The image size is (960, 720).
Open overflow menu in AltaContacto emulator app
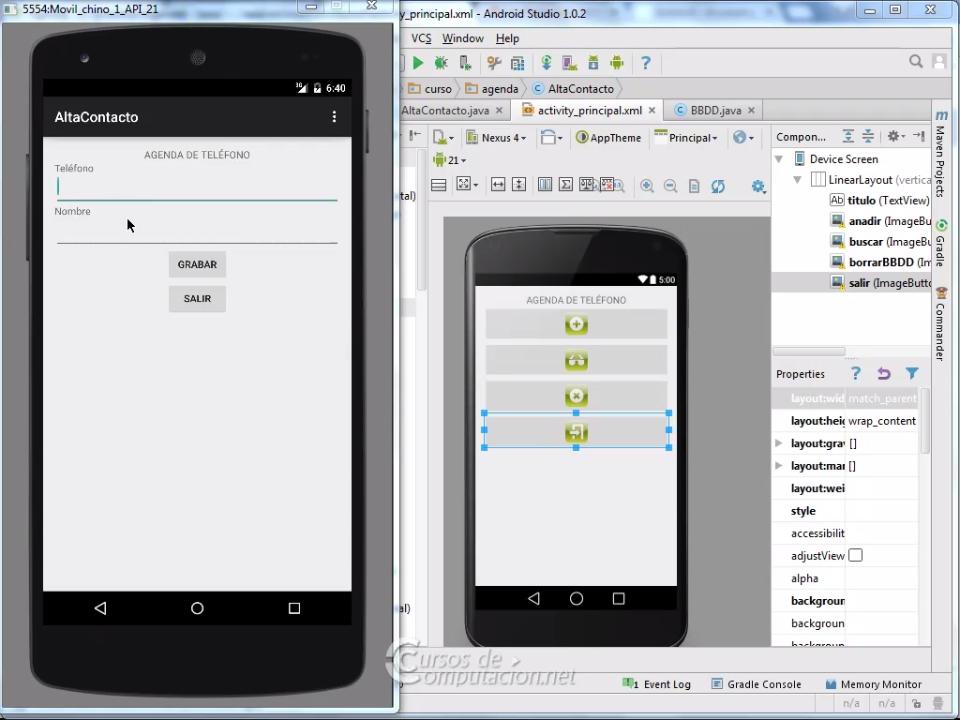pos(334,116)
